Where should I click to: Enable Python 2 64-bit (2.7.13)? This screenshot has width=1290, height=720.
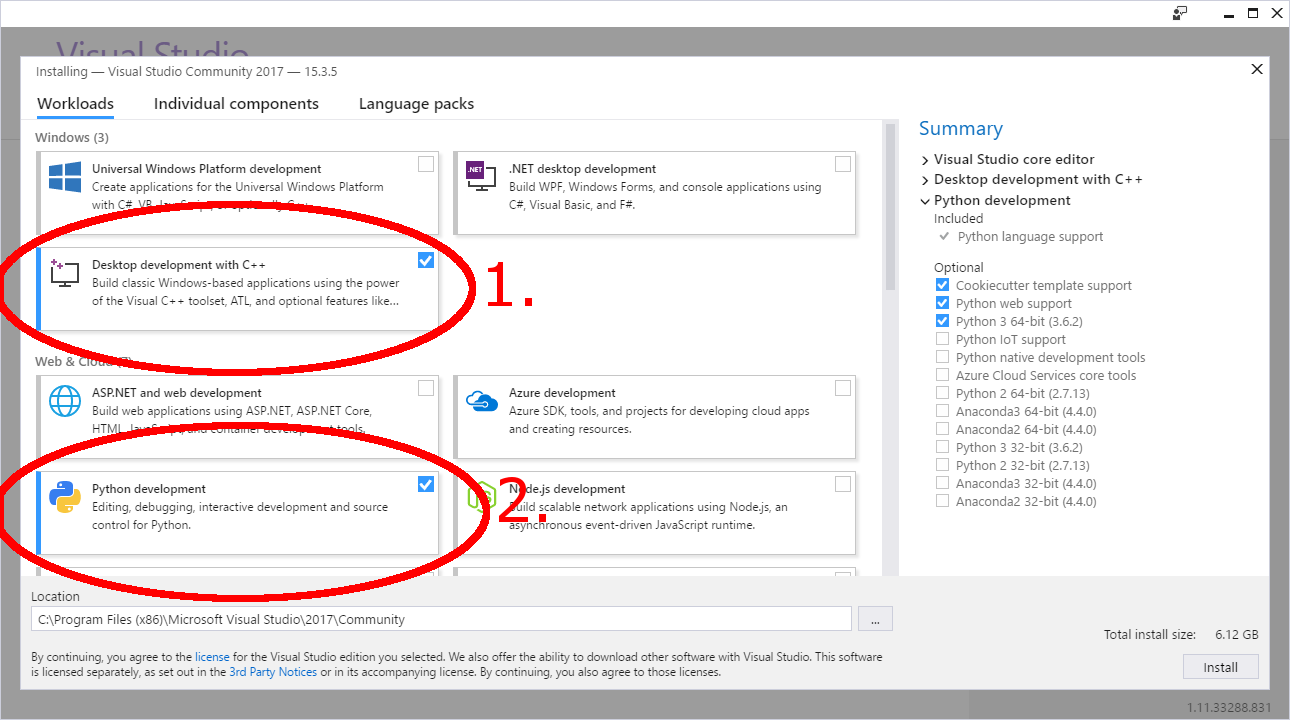point(942,393)
